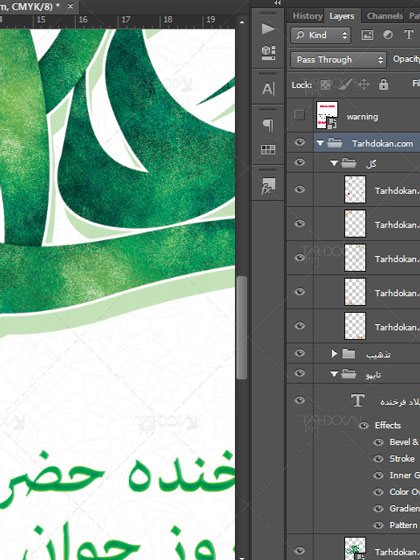Viewport: 420px width, 560px height.
Task: Switch to the History tab
Action: point(307,16)
